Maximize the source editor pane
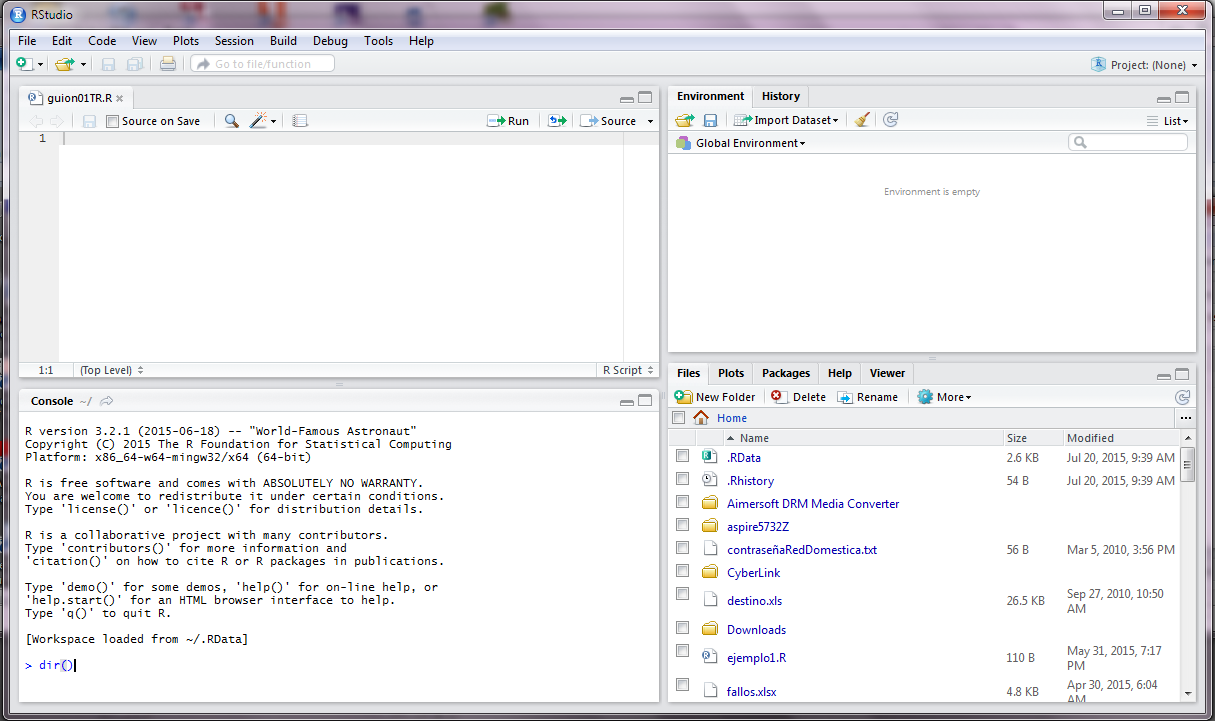 tap(645, 98)
